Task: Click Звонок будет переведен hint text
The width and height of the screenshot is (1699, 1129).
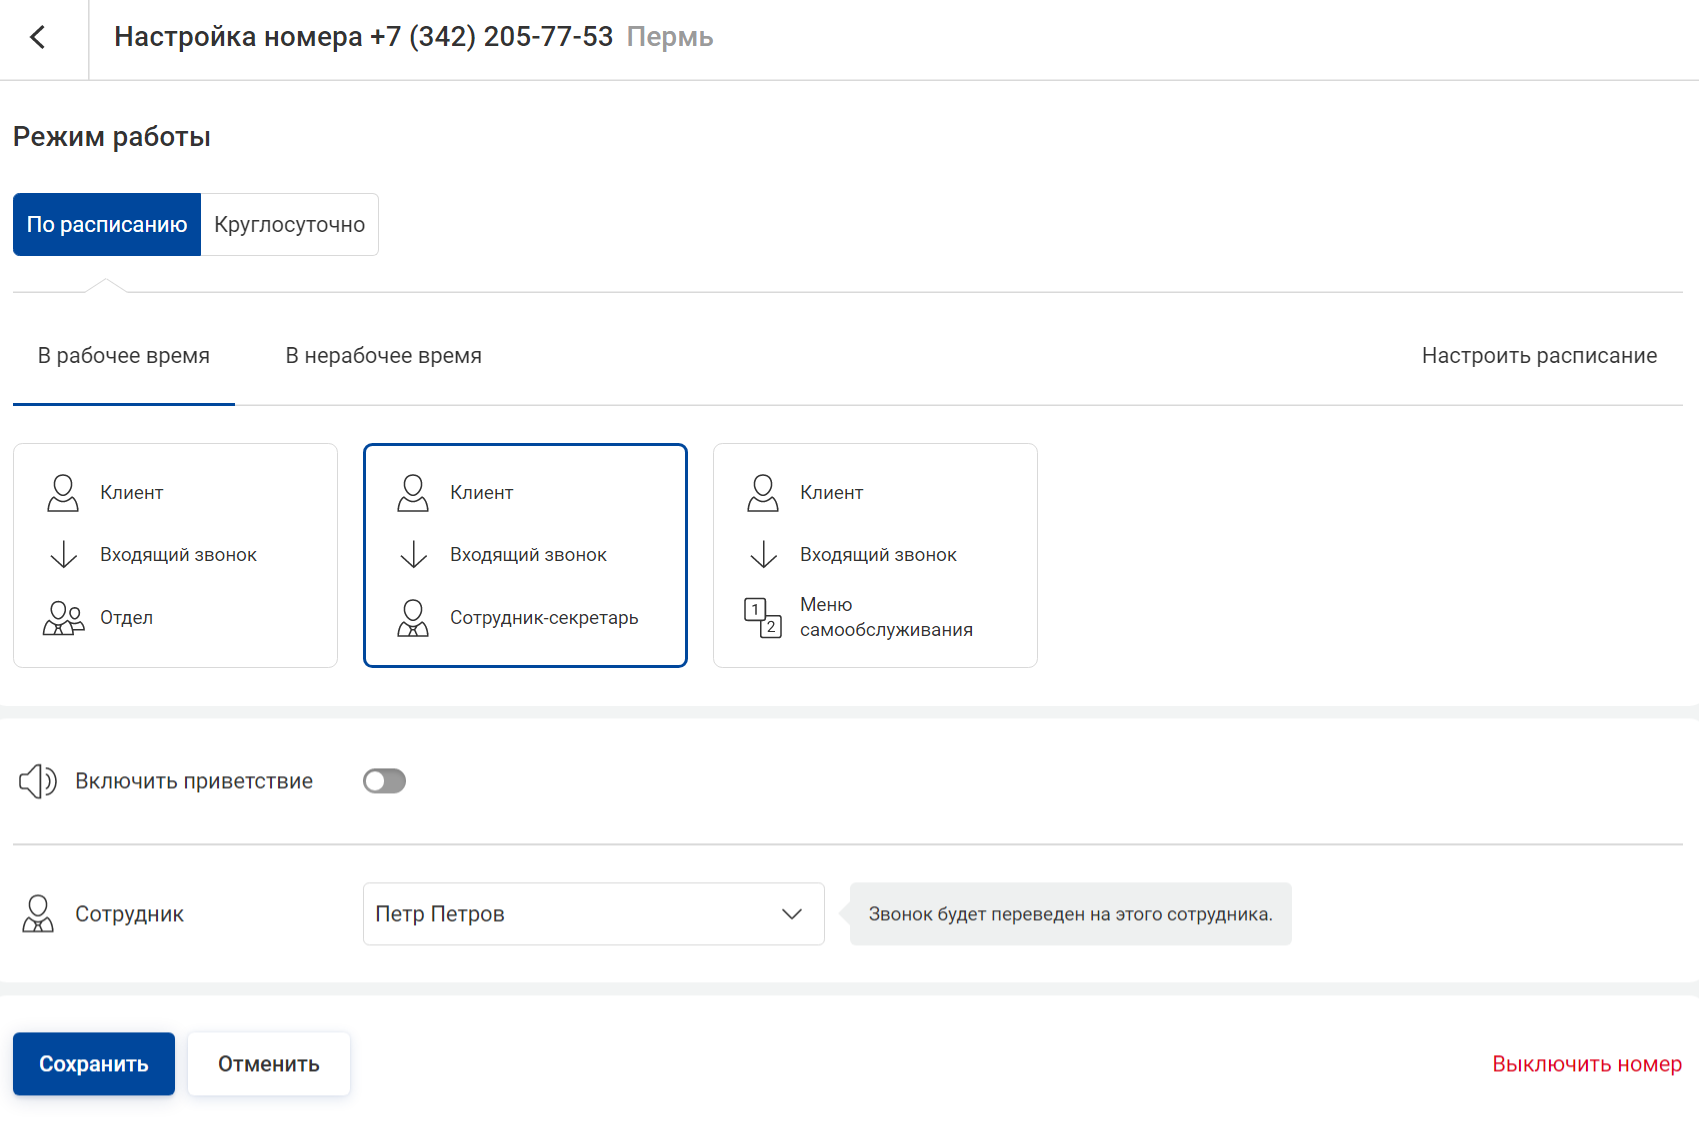Action: [1071, 914]
